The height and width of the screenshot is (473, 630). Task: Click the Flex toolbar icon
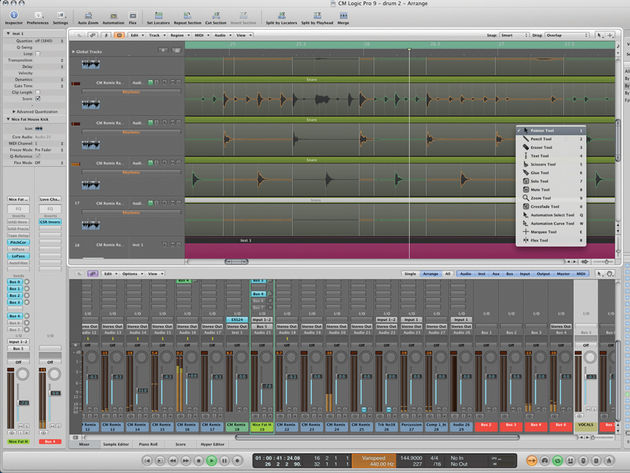133,16
